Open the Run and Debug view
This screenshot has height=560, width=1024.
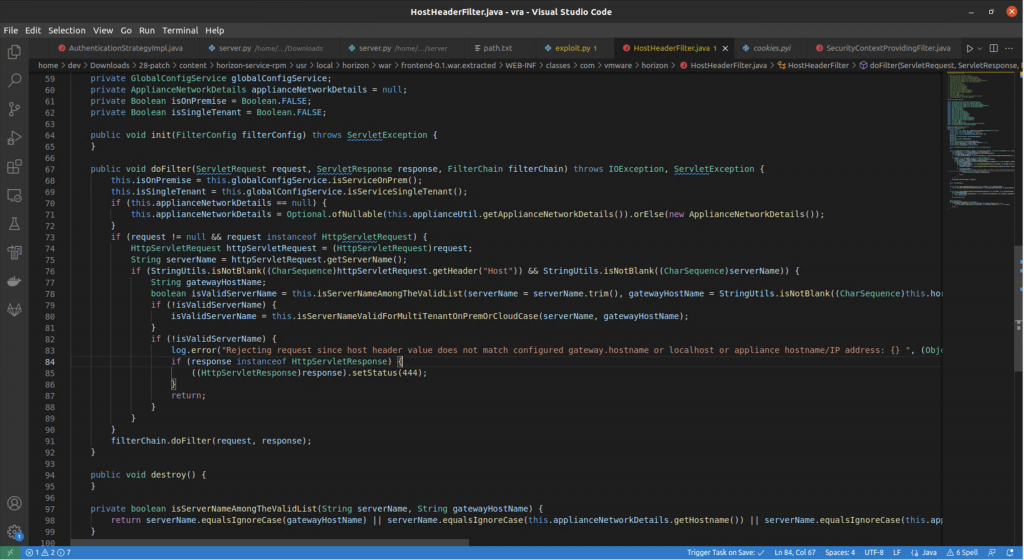[14, 138]
